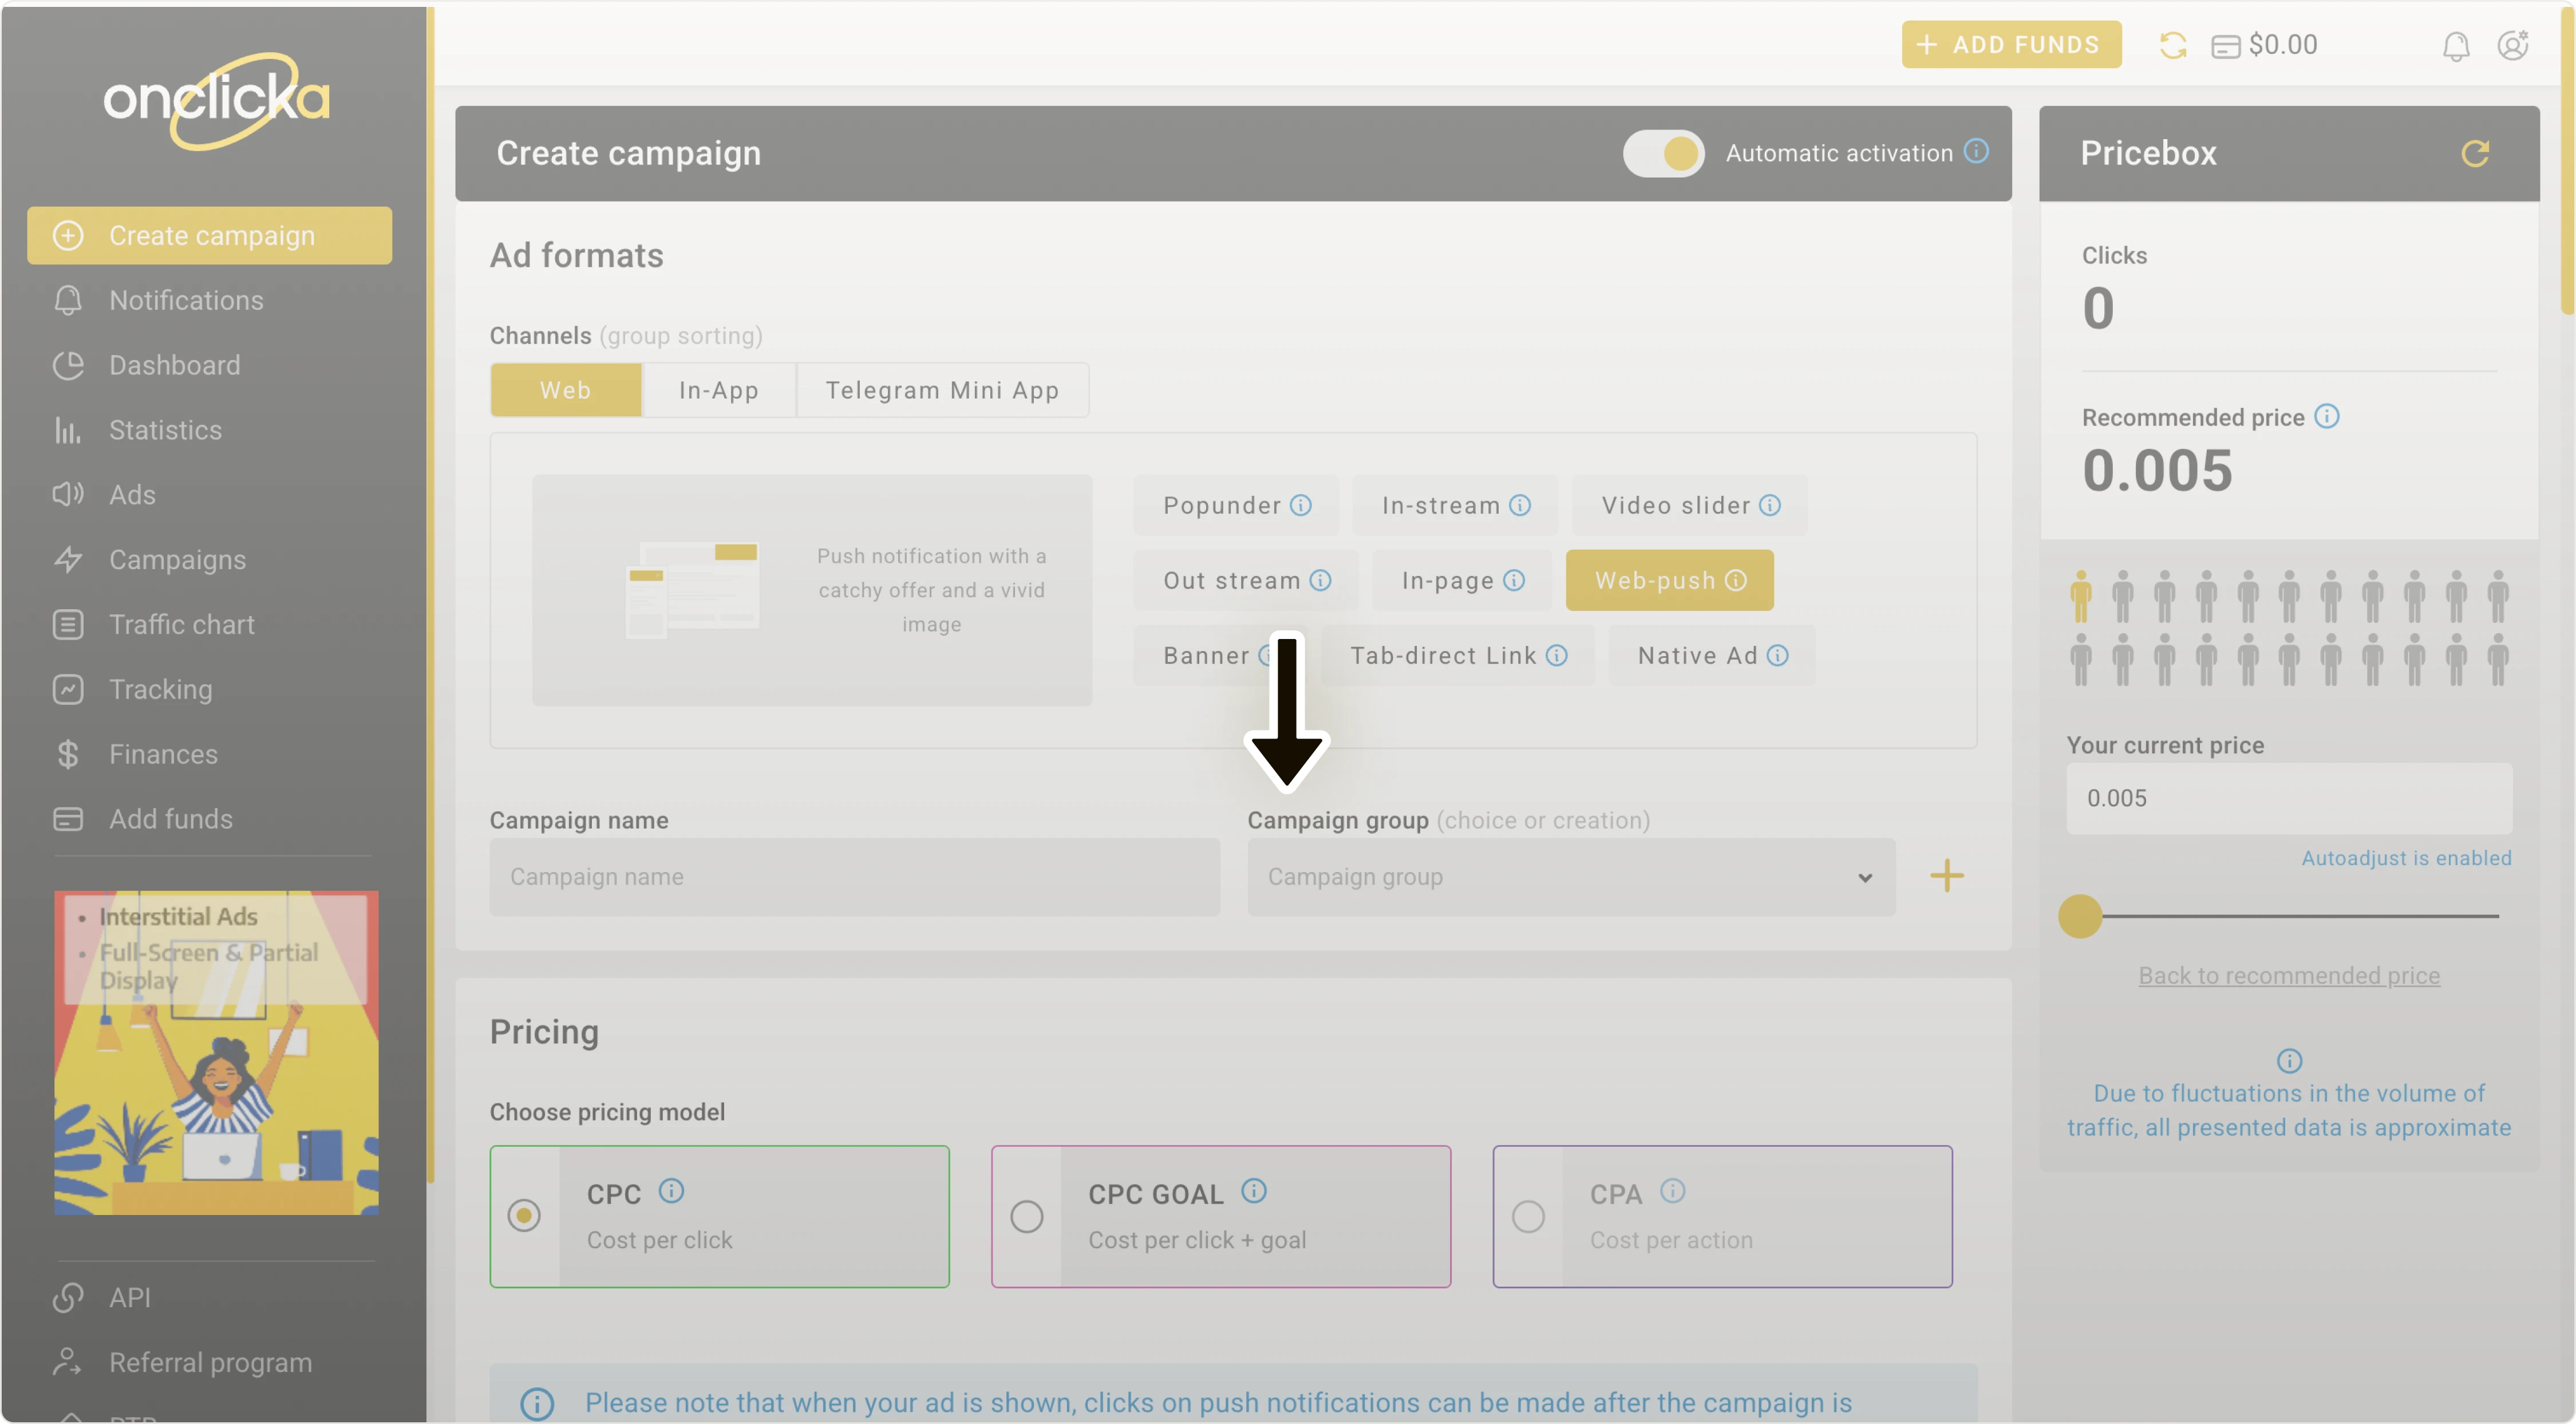Open Statistics from the sidebar menu

pos(165,430)
